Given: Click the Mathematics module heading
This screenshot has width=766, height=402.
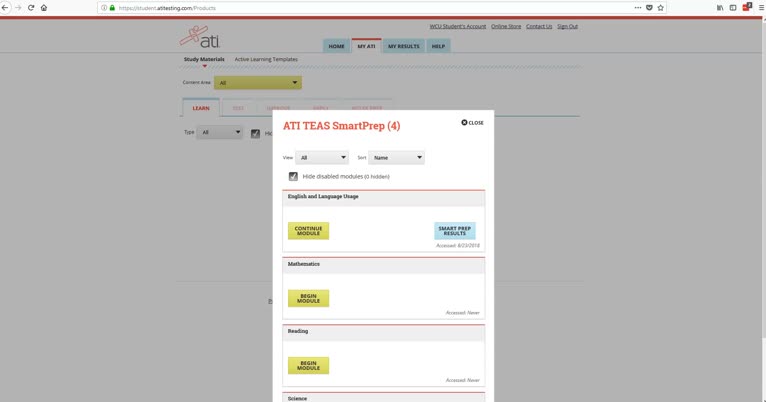Looking at the screenshot, I should pyautogui.click(x=303, y=264).
